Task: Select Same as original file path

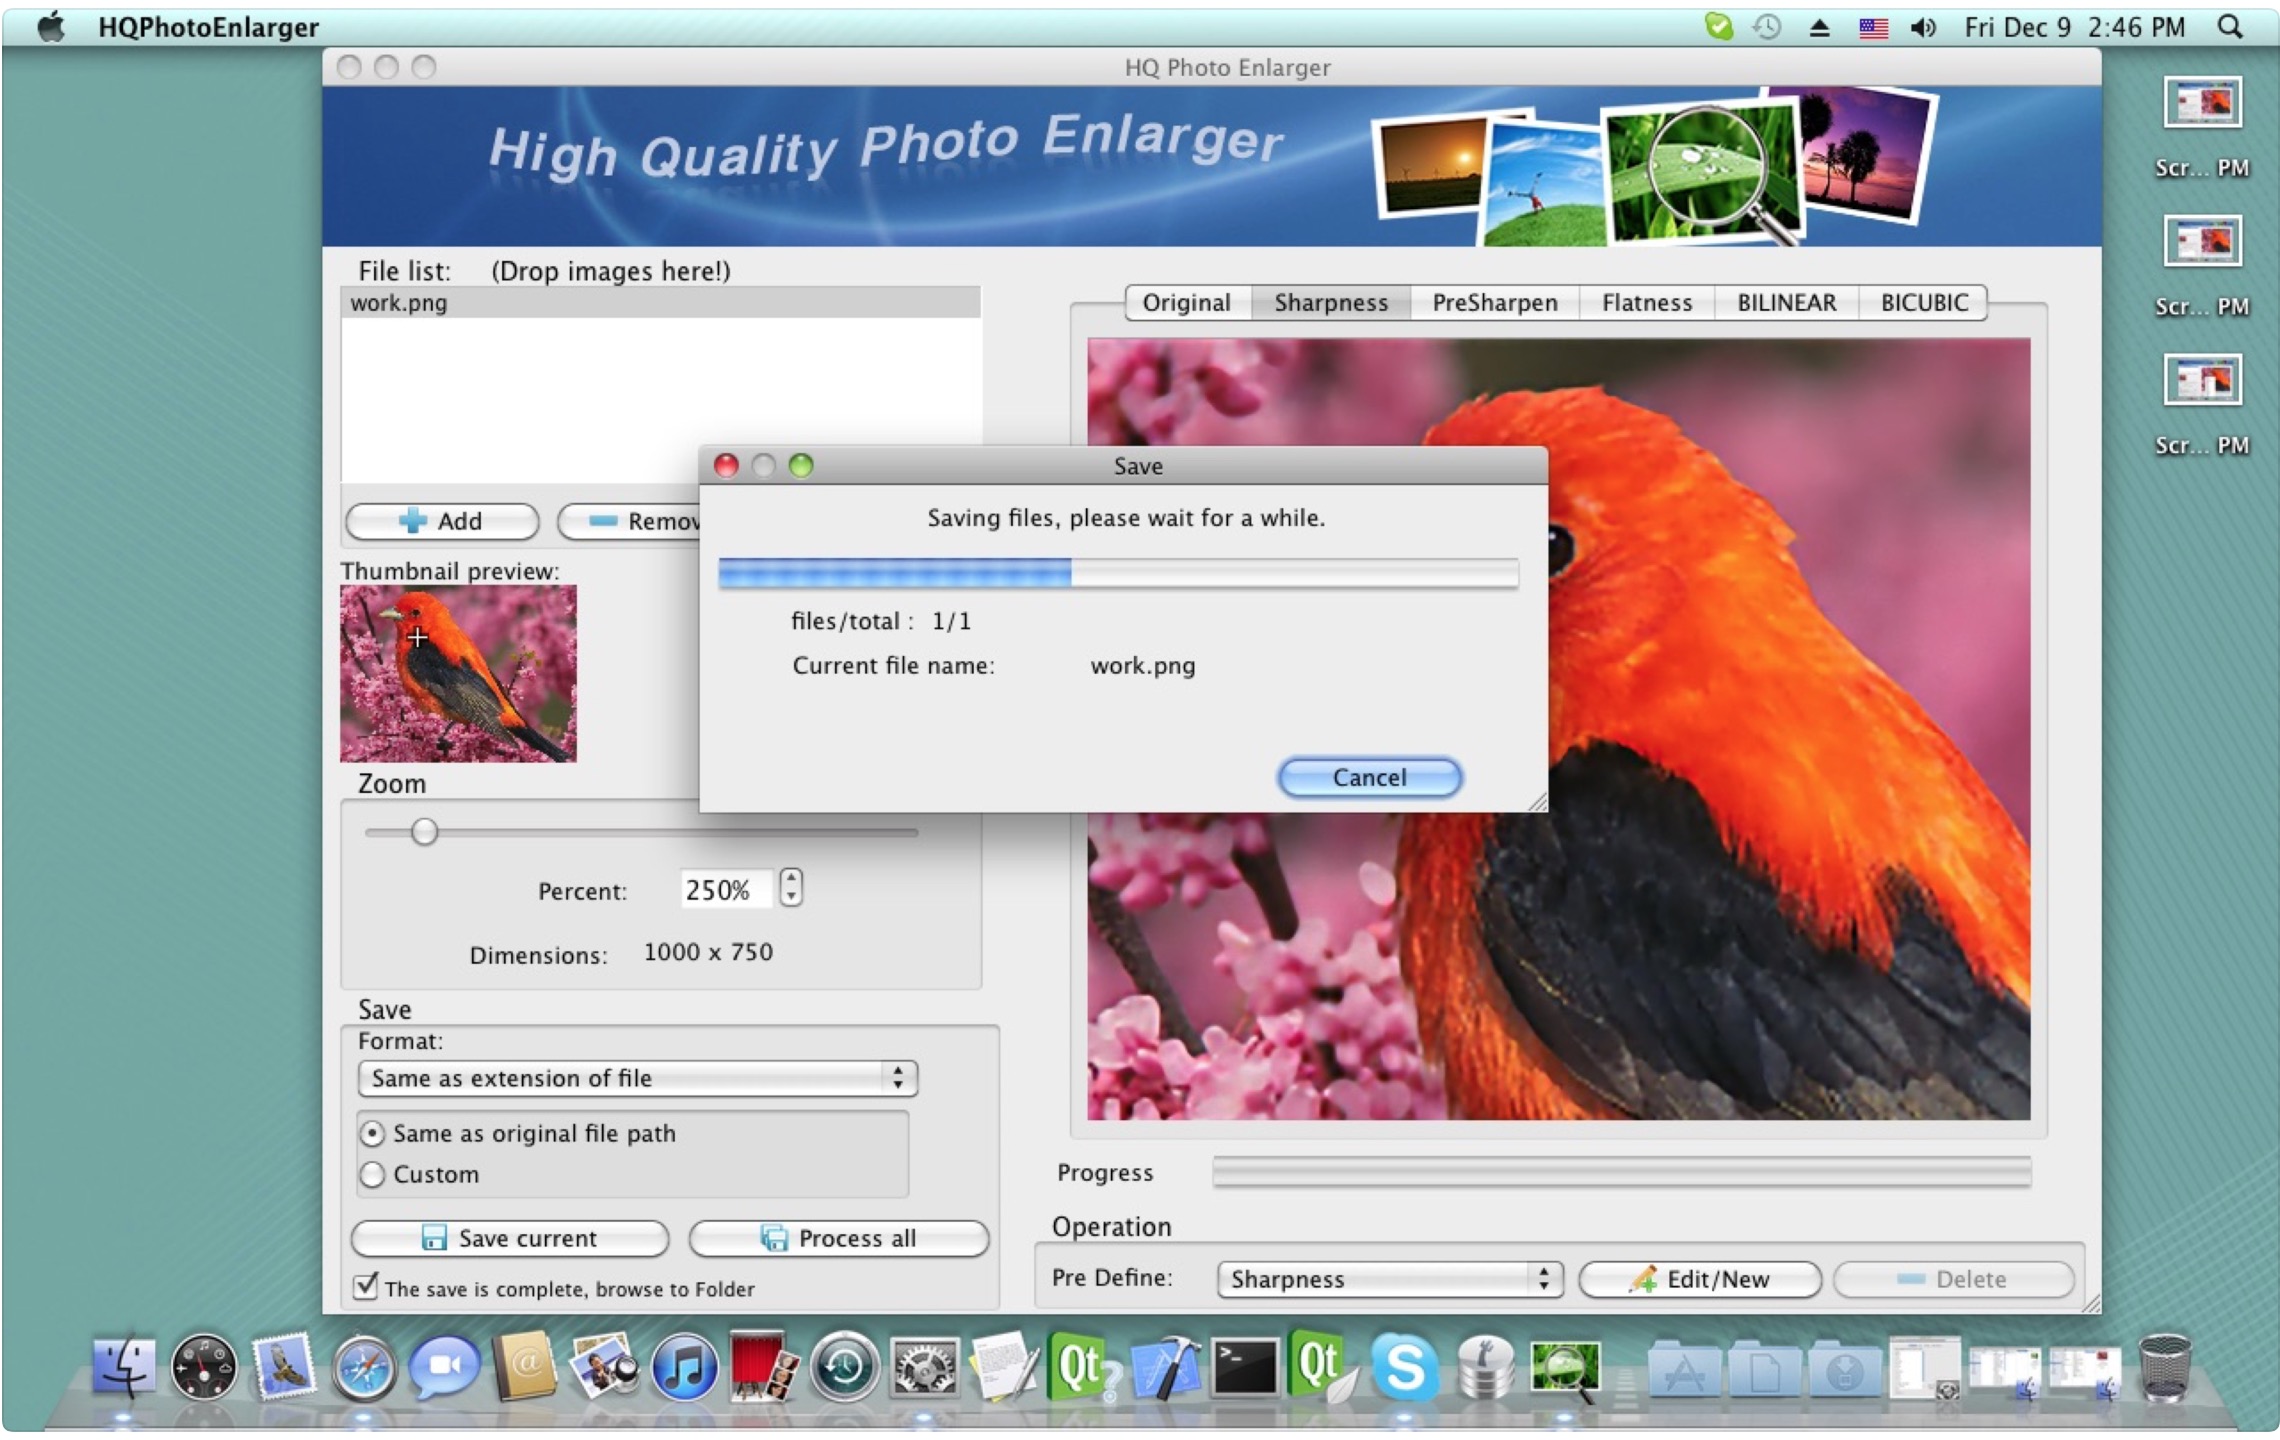Action: click(373, 1133)
